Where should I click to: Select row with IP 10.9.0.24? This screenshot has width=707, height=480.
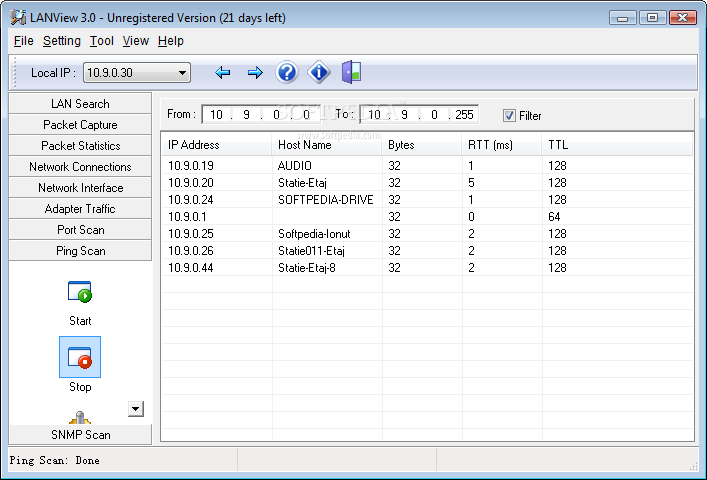[427, 200]
